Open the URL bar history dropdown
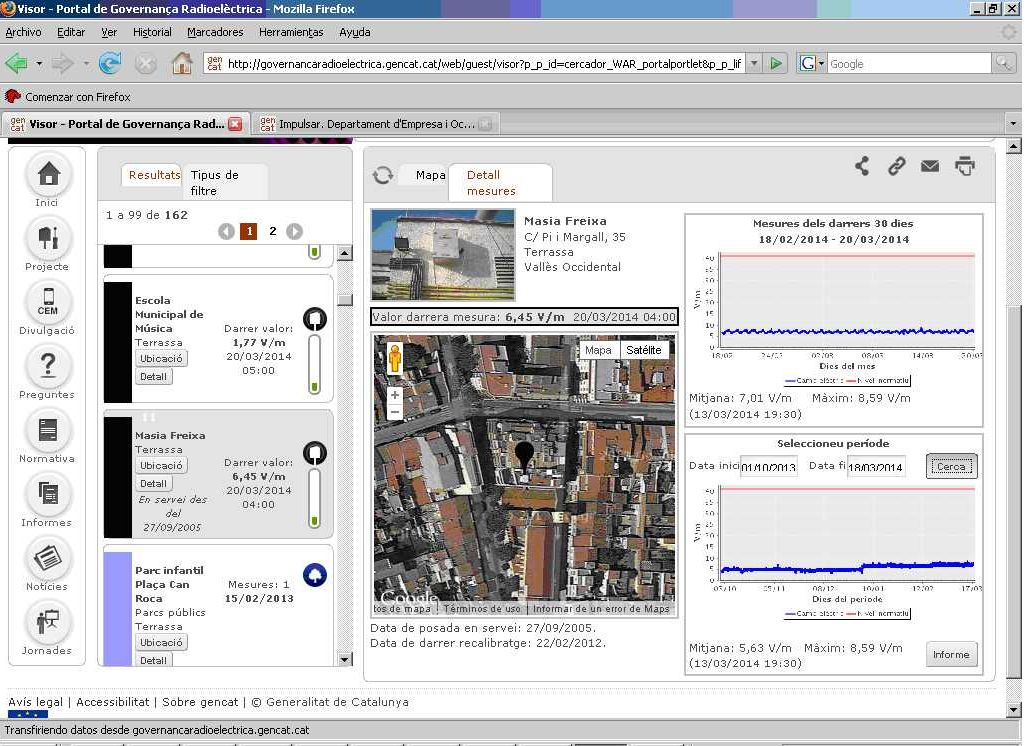This screenshot has width=1028, height=746. tap(754, 64)
